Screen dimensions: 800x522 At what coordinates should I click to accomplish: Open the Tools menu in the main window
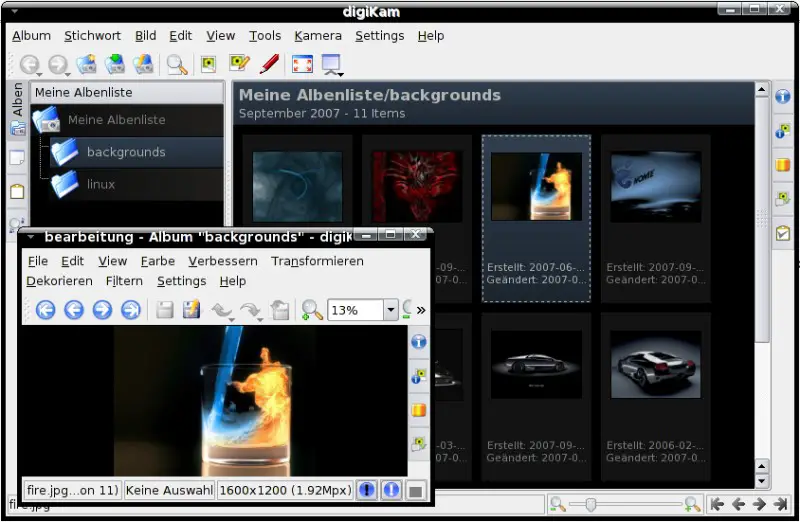tap(265, 36)
